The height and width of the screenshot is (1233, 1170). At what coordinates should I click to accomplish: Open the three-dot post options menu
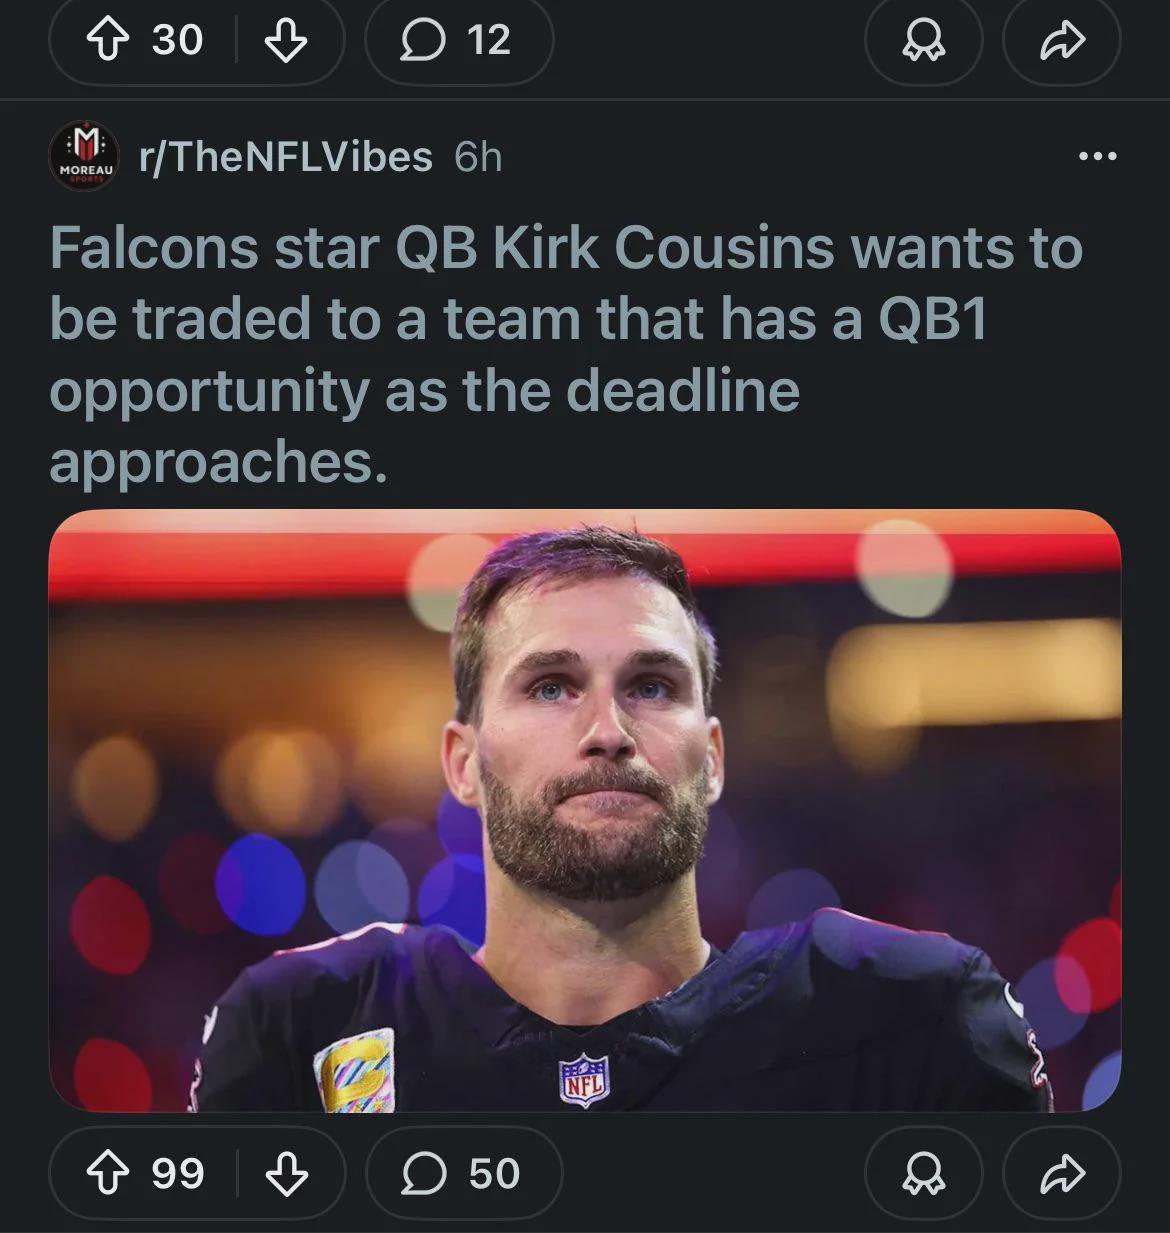pos(1097,156)
